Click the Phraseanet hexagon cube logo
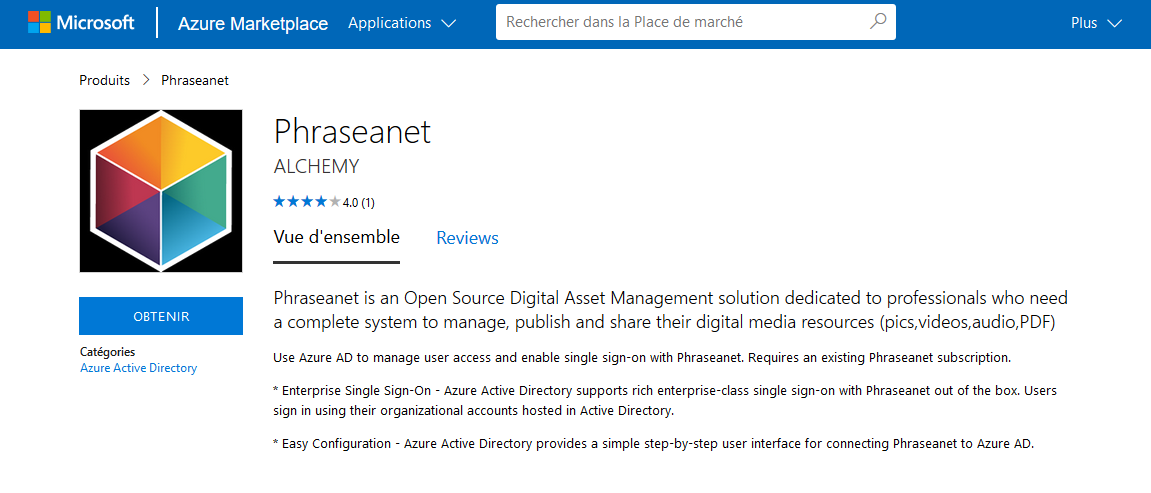Image resolution: width=1151 pixels, height=493 pixels. click(x=161, y=191)
